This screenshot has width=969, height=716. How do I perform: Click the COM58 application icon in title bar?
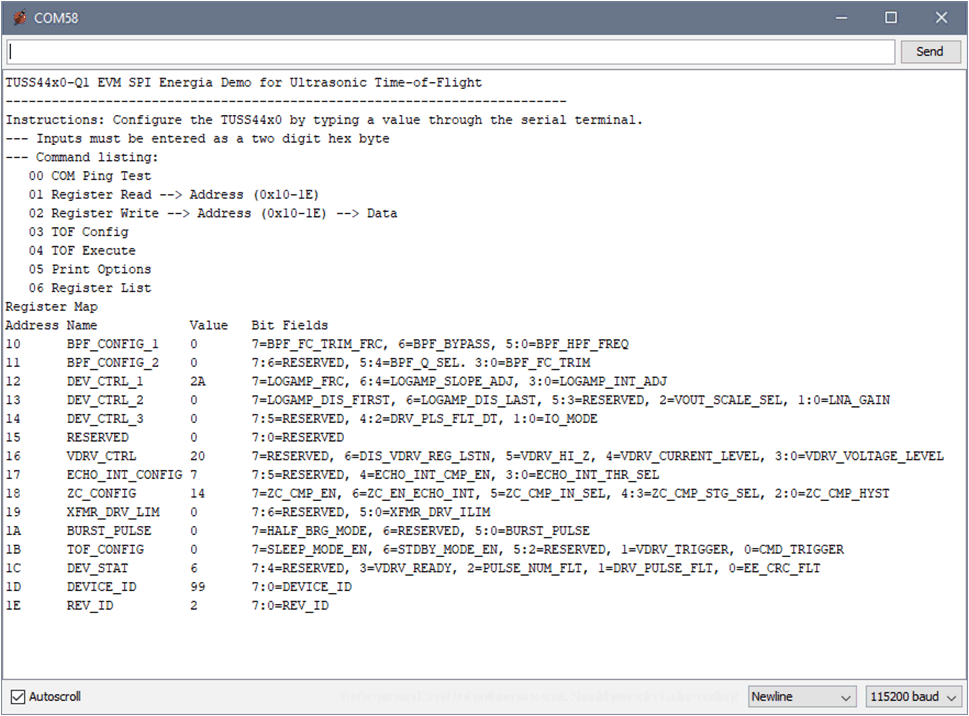point(20,18)
